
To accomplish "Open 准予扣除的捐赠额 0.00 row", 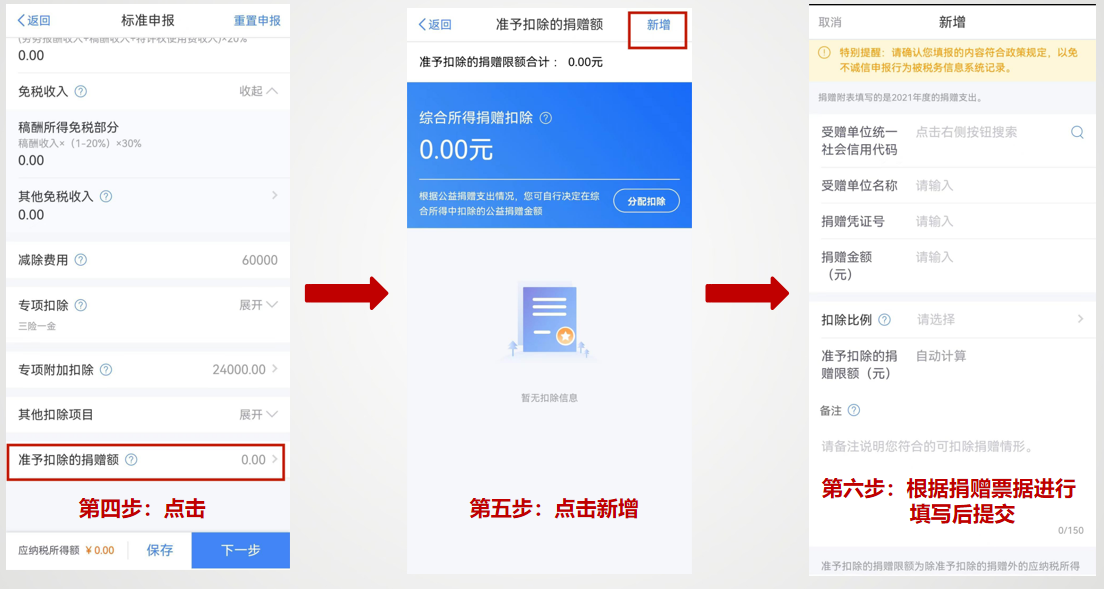I will click(x=146, y=462).
